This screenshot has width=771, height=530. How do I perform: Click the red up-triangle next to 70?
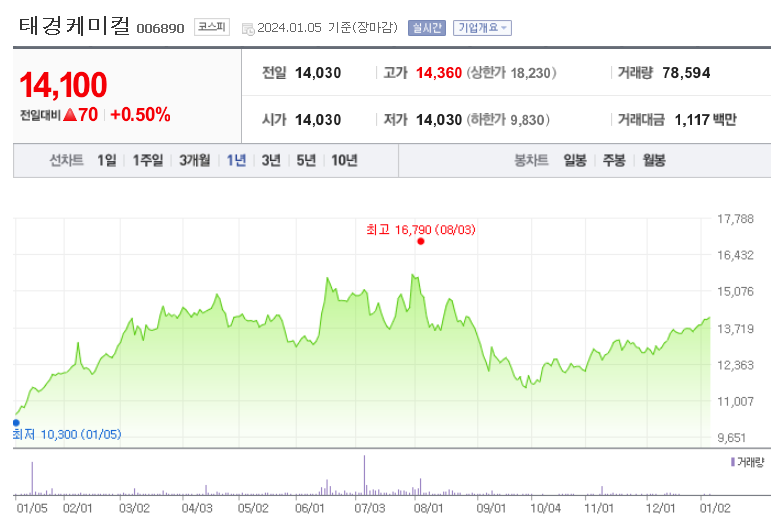tap(70, 115)
